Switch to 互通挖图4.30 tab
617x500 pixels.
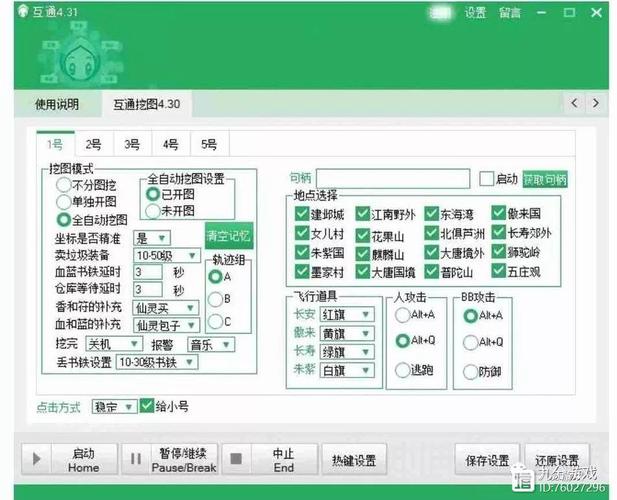click(147, 104)
